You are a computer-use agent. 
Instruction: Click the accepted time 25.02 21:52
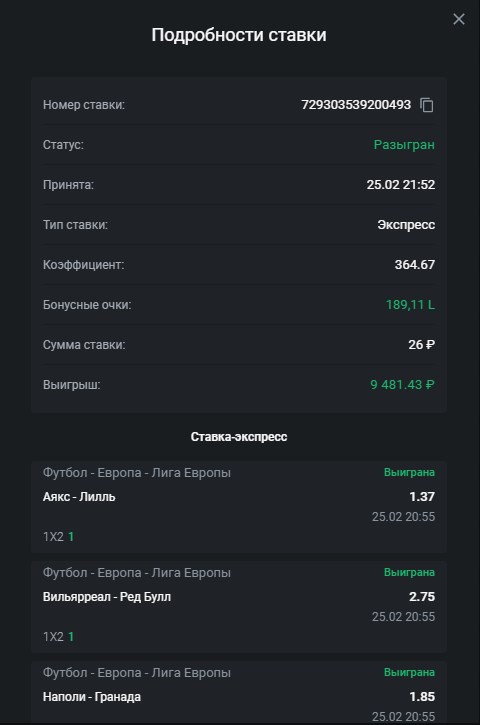pos(401,185)
